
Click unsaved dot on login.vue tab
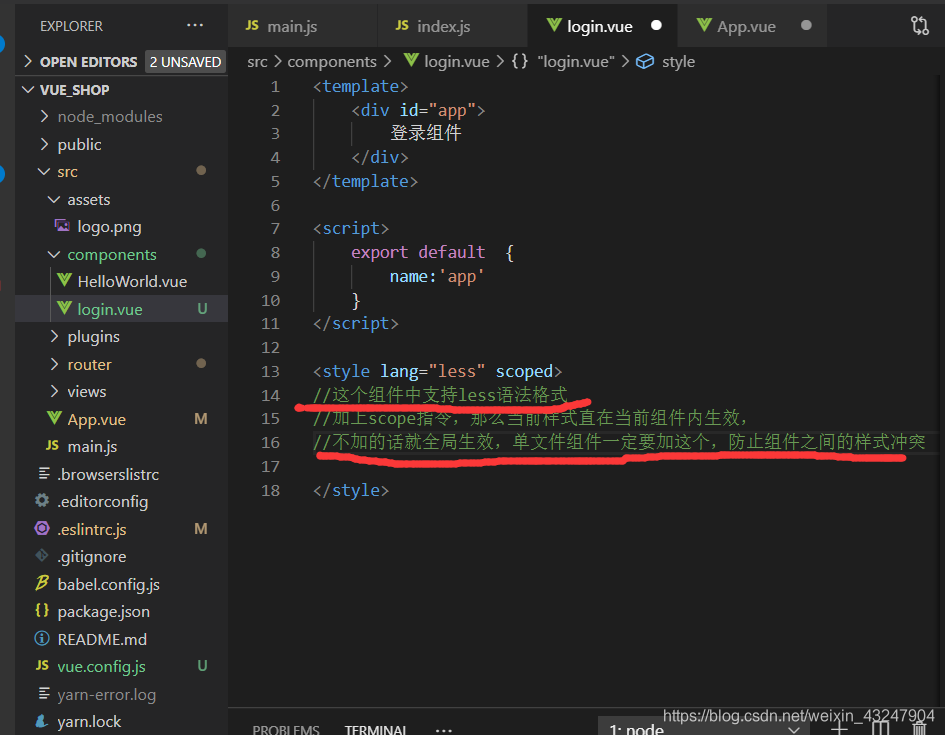click(x=656, y=25)
